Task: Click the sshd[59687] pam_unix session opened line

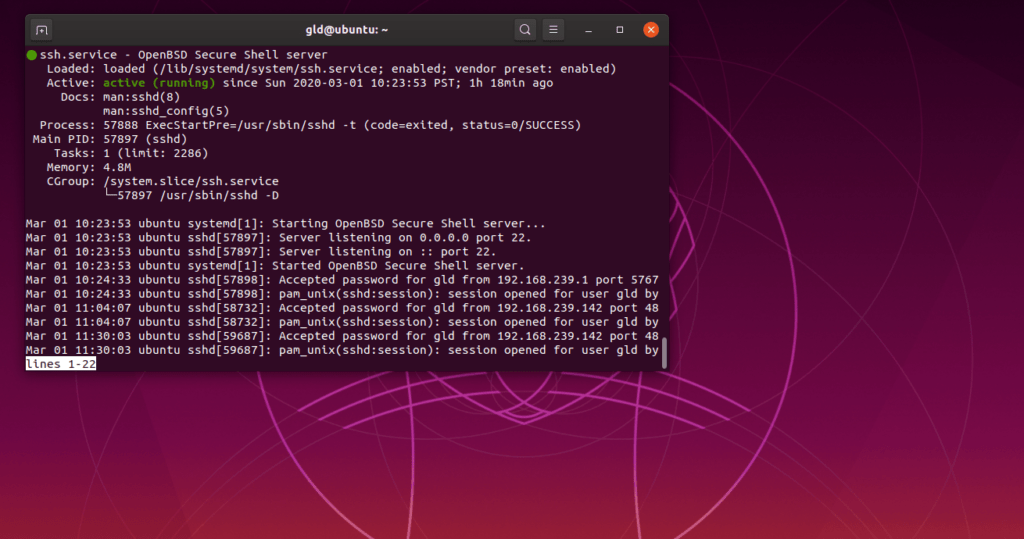Action: click(x=342, y=350)
